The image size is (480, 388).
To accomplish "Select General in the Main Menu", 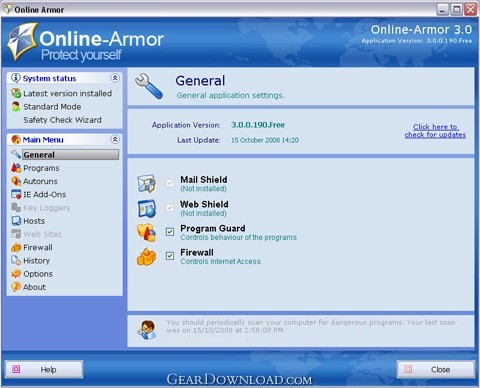I will pyautogui.click(x=70, y=155).
